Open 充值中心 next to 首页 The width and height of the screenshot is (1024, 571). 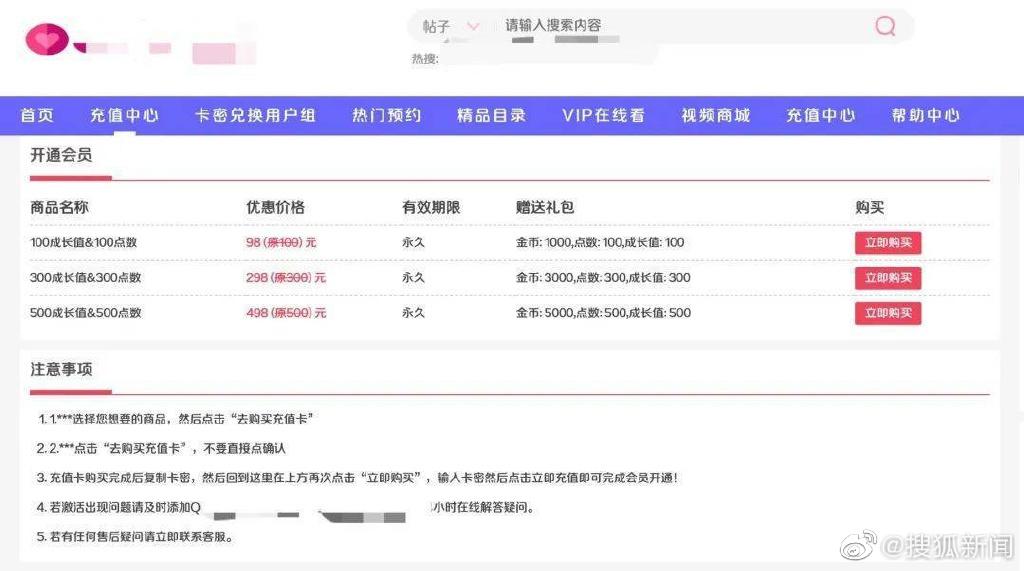point(124,115)
